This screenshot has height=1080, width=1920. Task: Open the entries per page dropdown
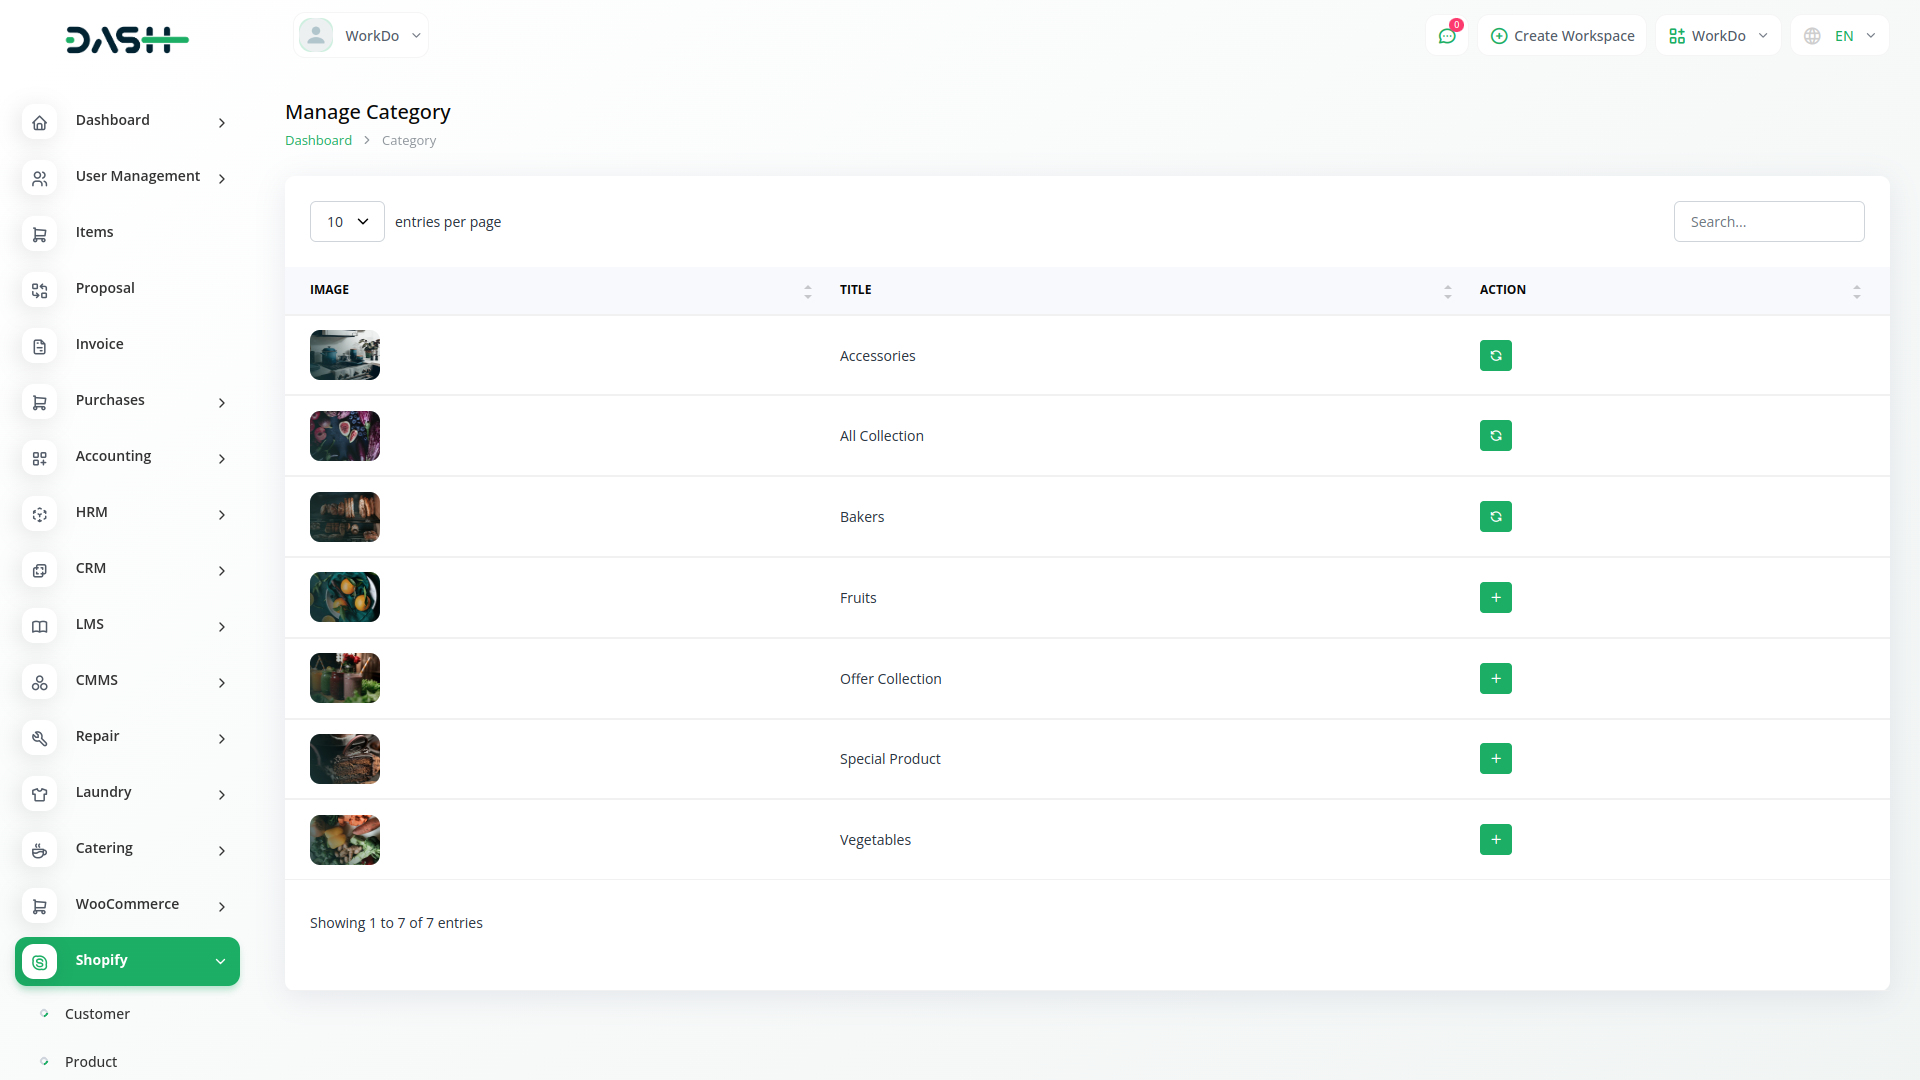pyautogui.click(x=347, y=222)
